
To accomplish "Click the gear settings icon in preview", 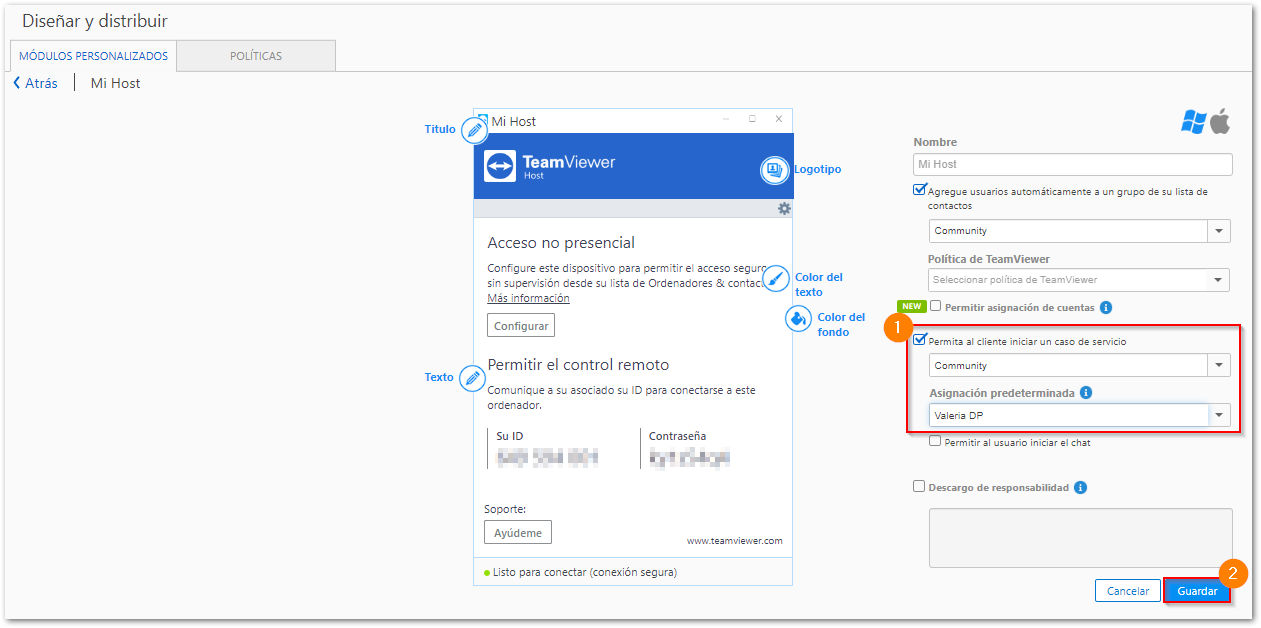I will pos(784,208).
